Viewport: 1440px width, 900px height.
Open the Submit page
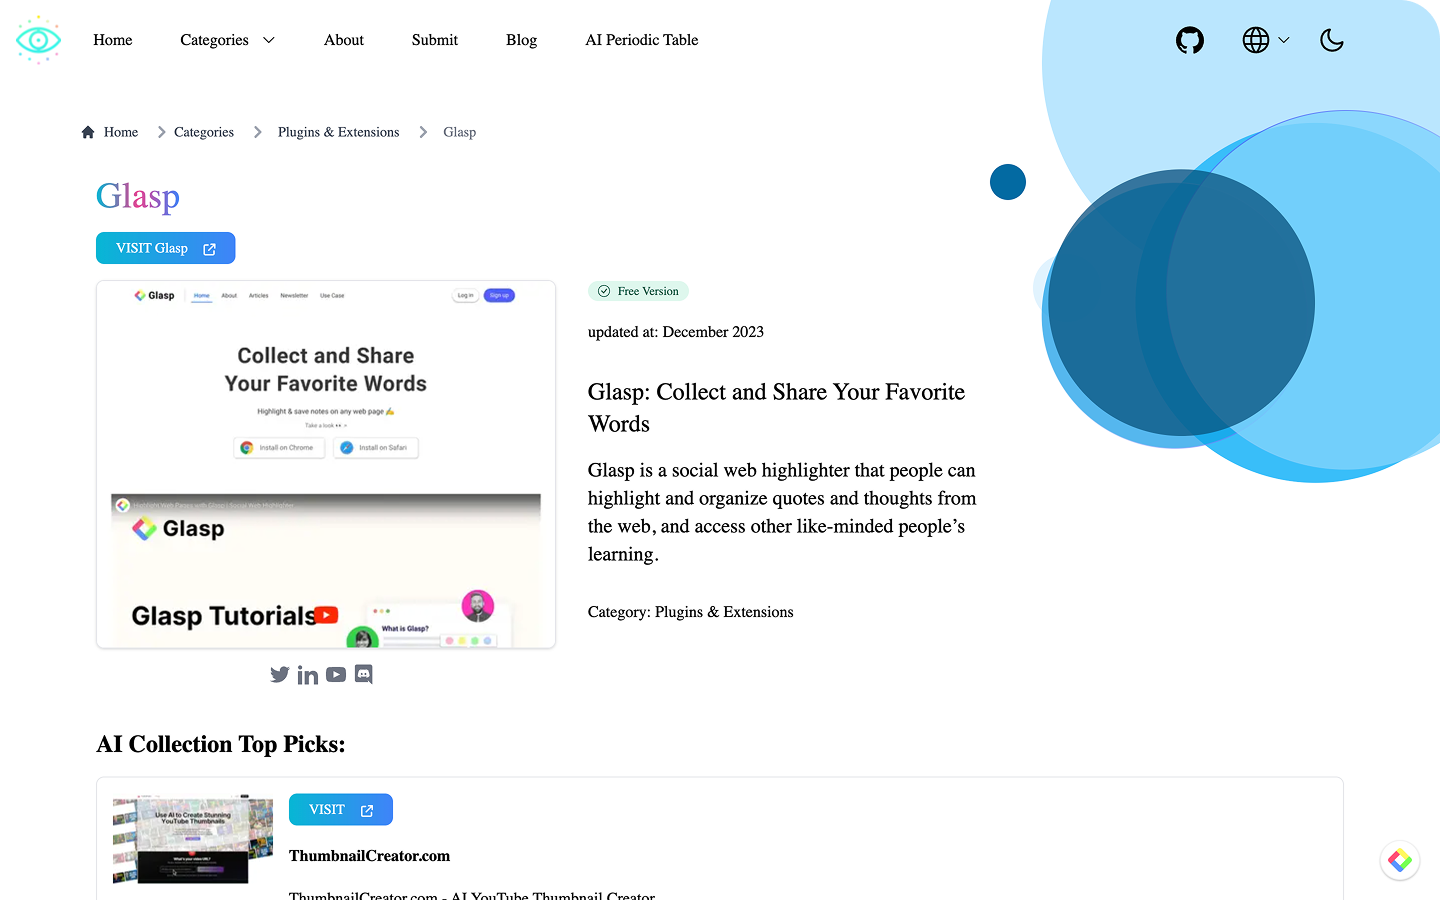(x=435, y=40)
